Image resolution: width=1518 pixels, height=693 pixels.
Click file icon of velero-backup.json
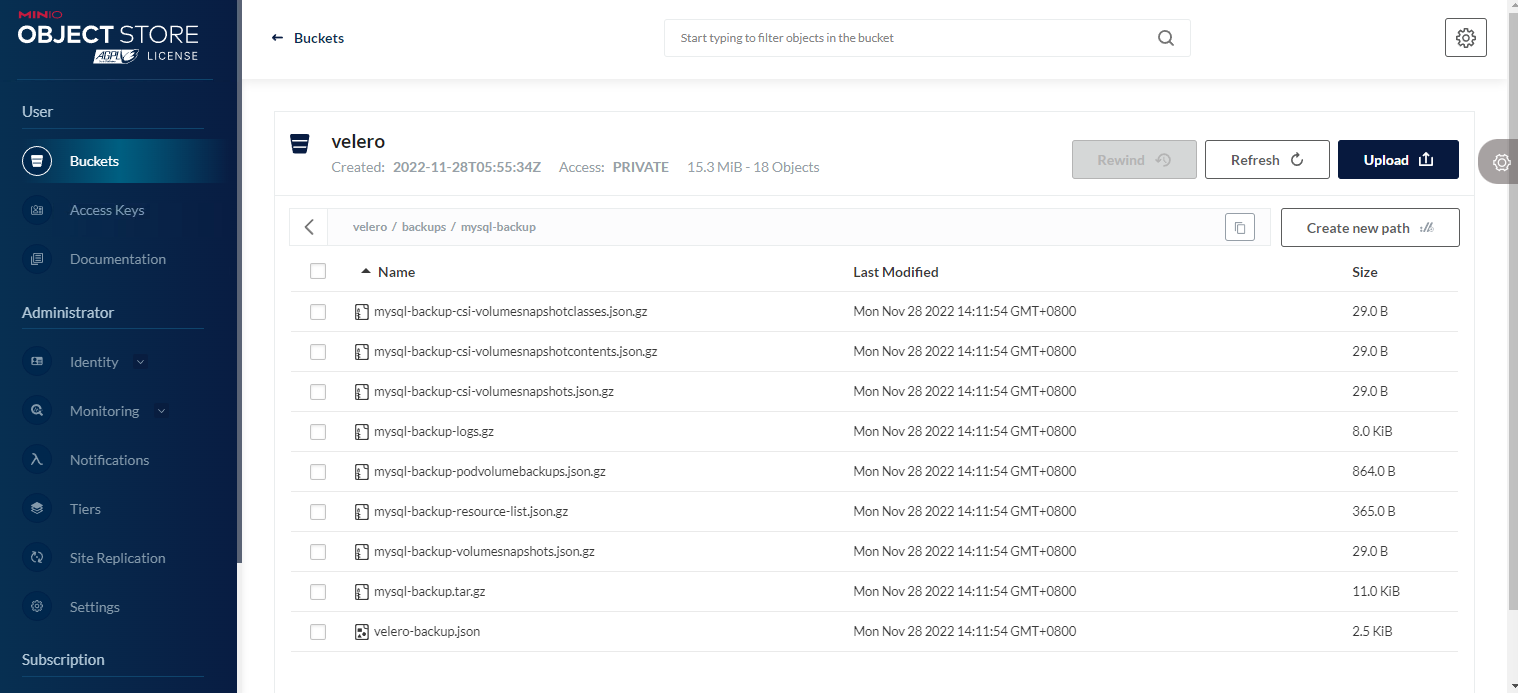[x=362, y=632]
